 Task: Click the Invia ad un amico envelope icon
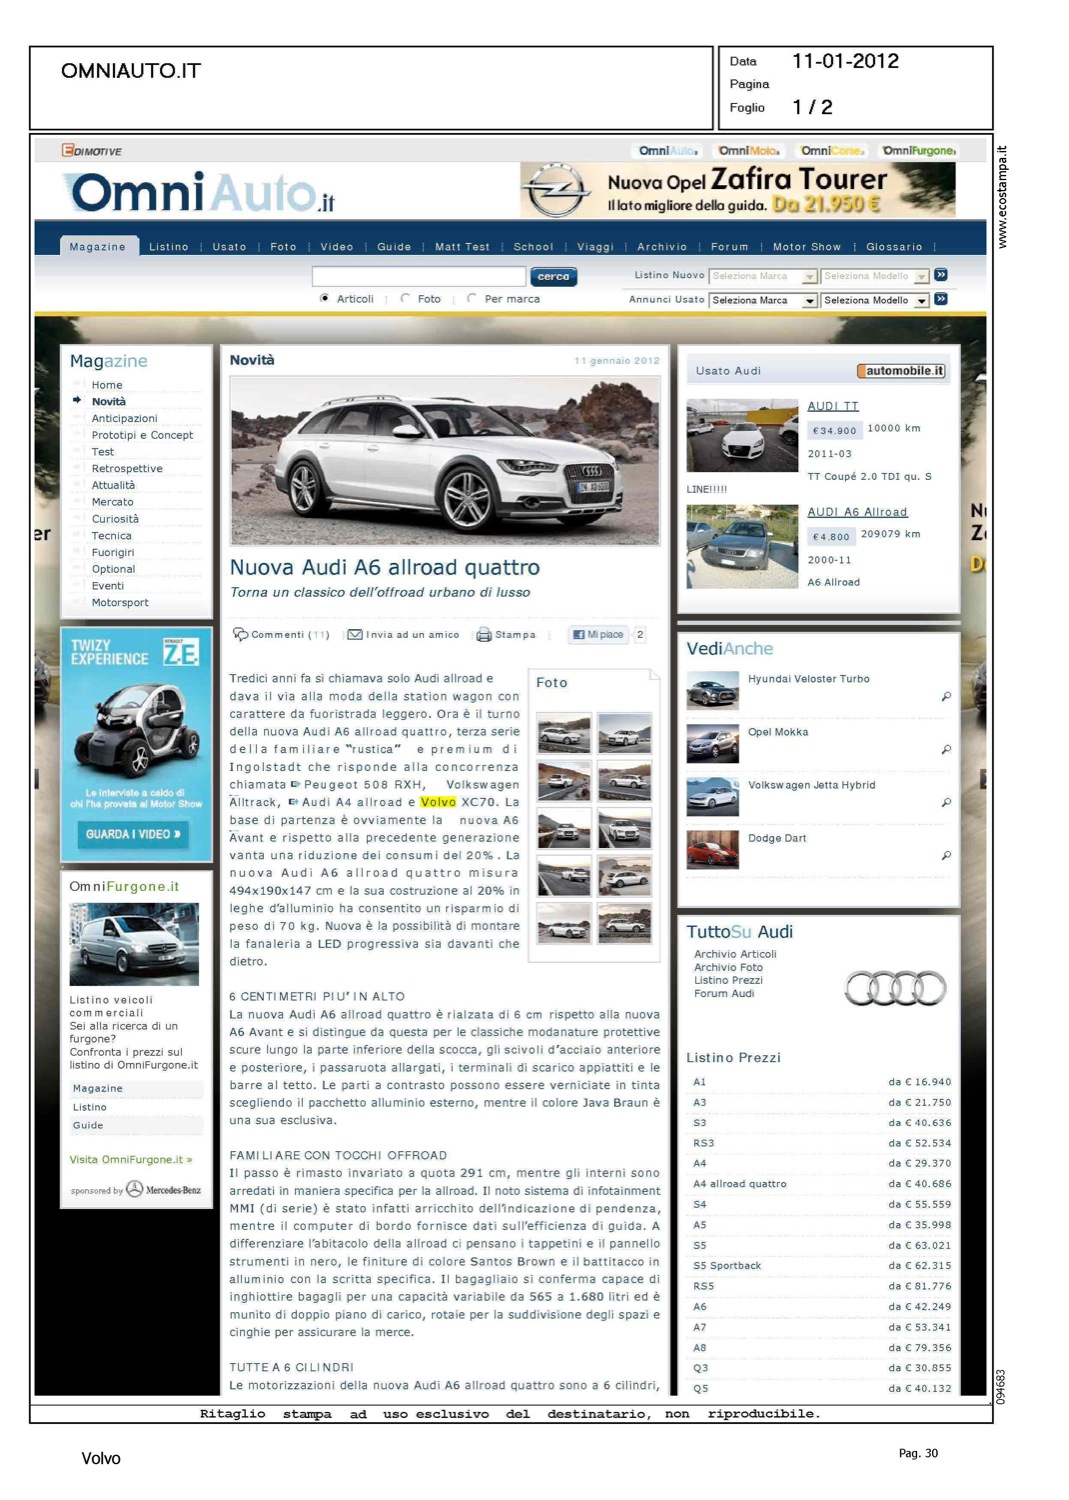coord(354,634)
